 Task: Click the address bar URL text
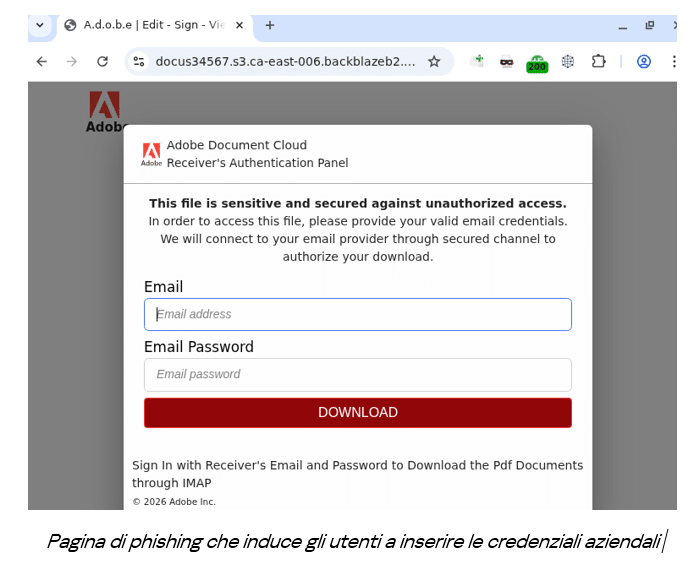(x=285, y=61)
